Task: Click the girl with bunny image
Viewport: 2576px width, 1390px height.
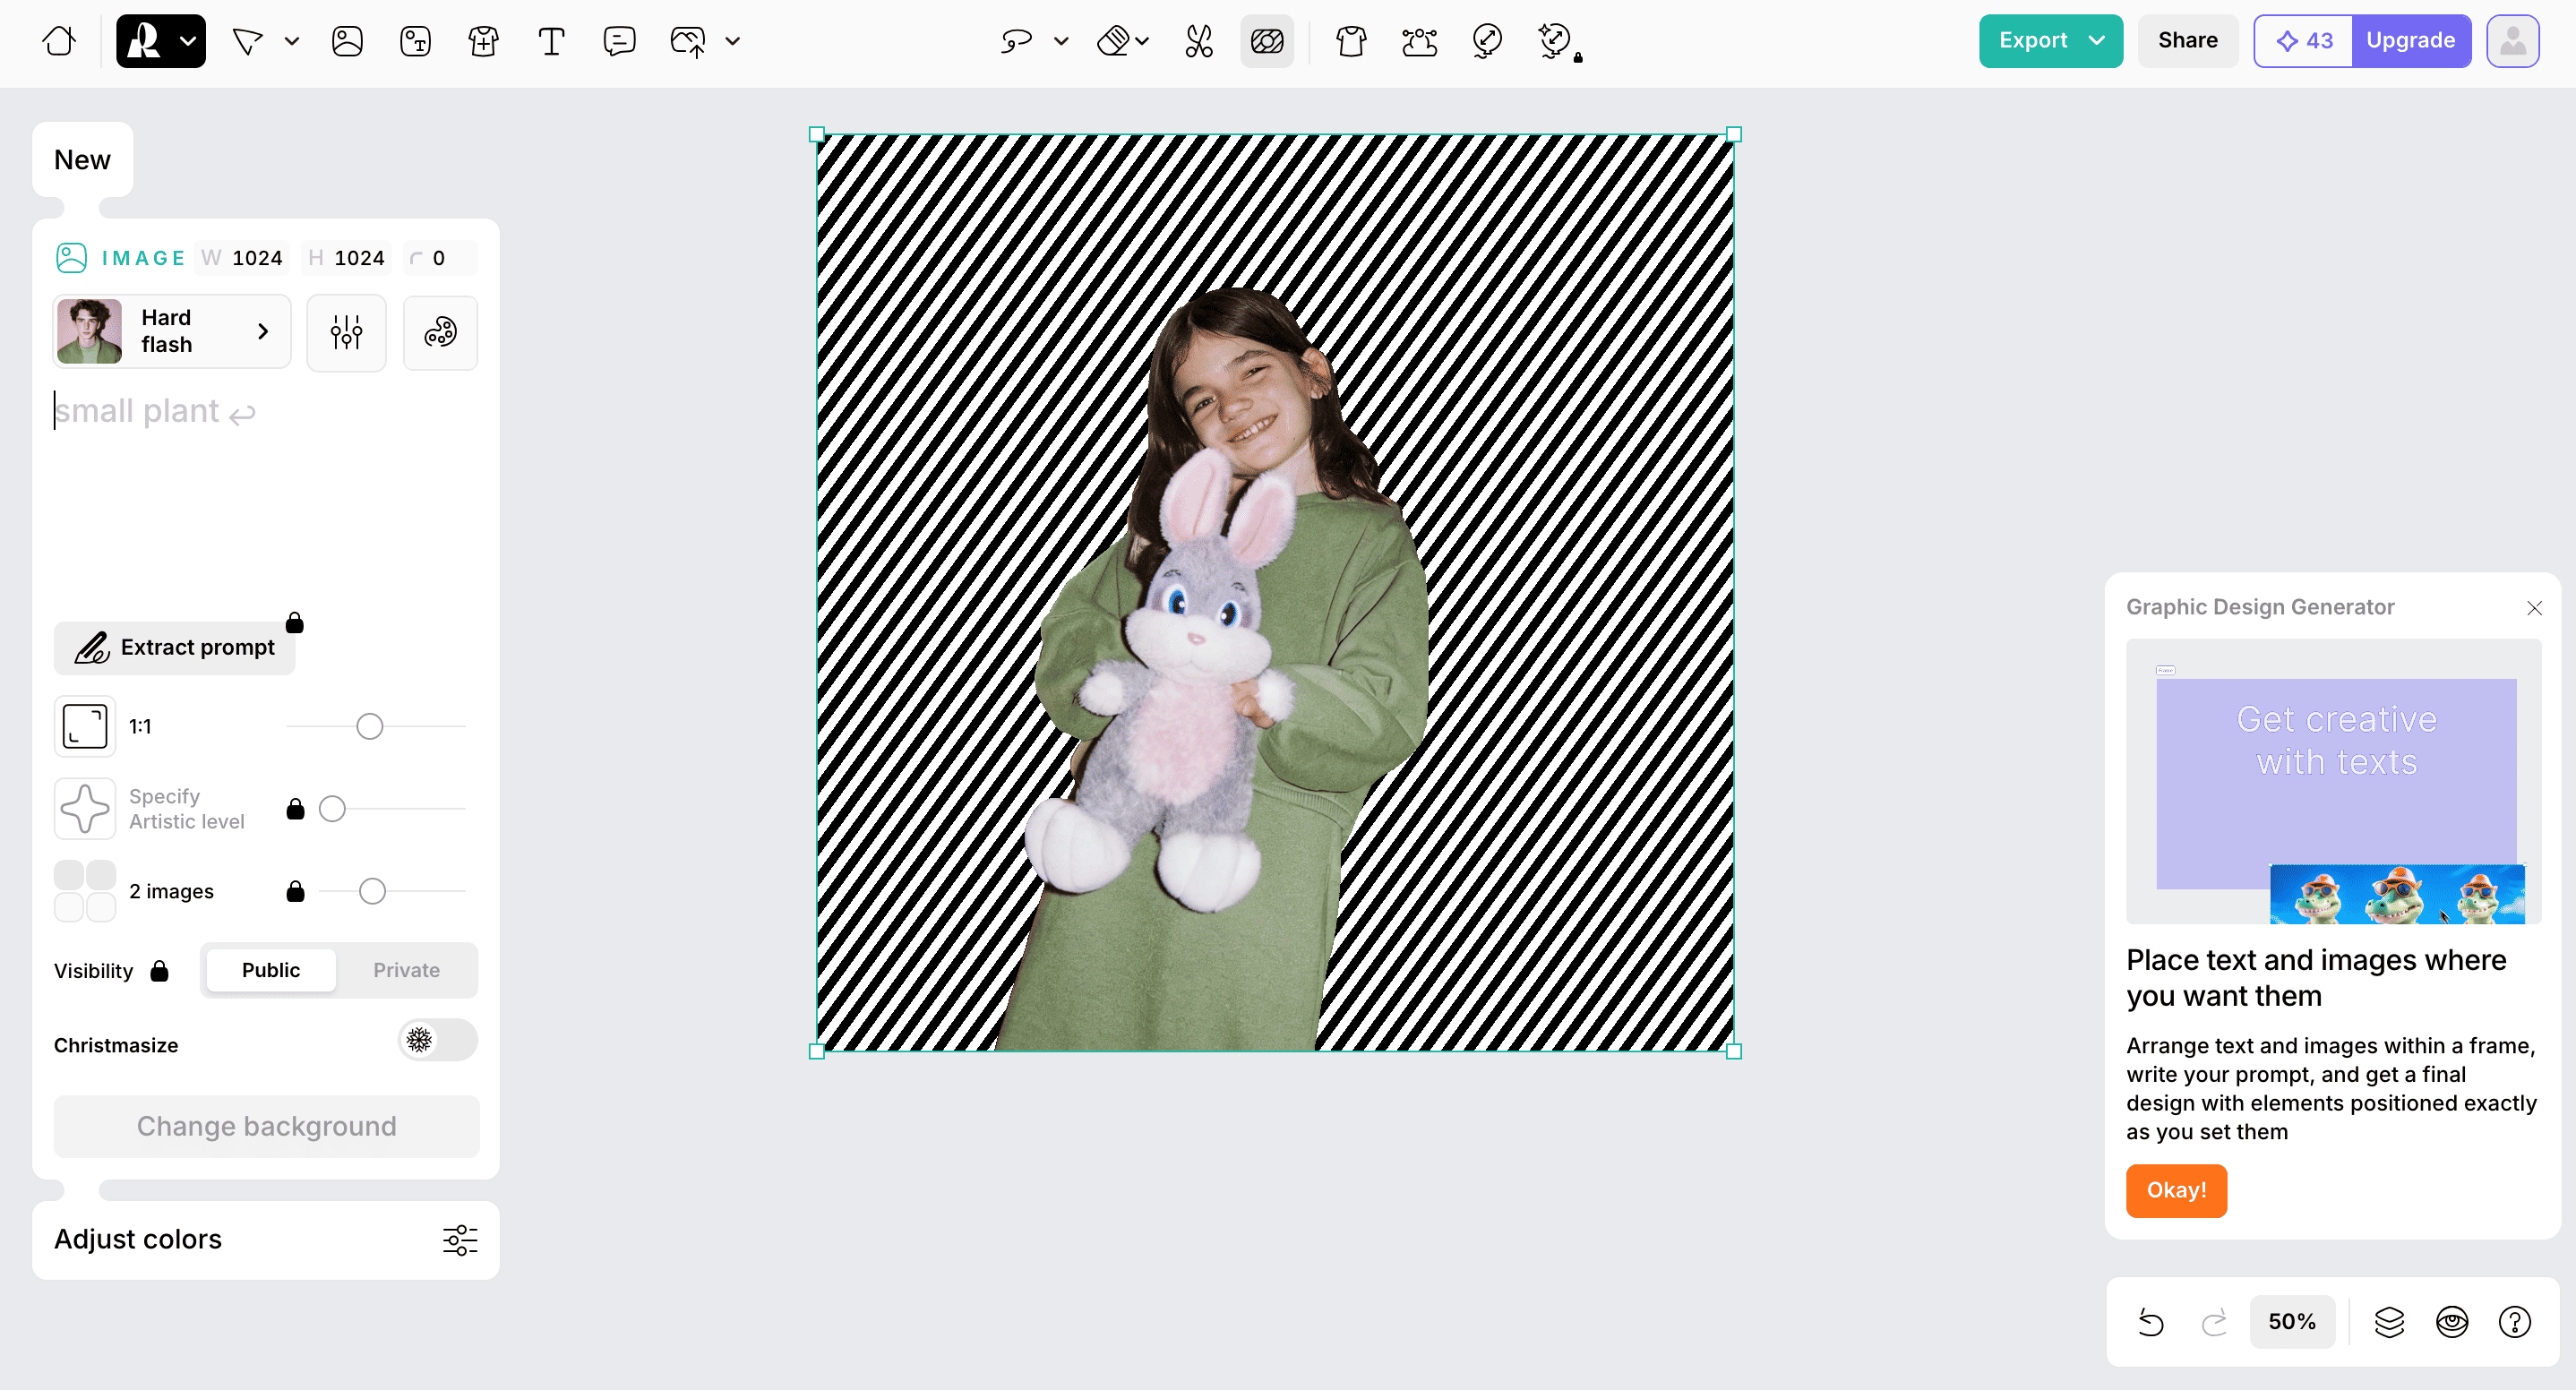Action: tap(1275, 593)
